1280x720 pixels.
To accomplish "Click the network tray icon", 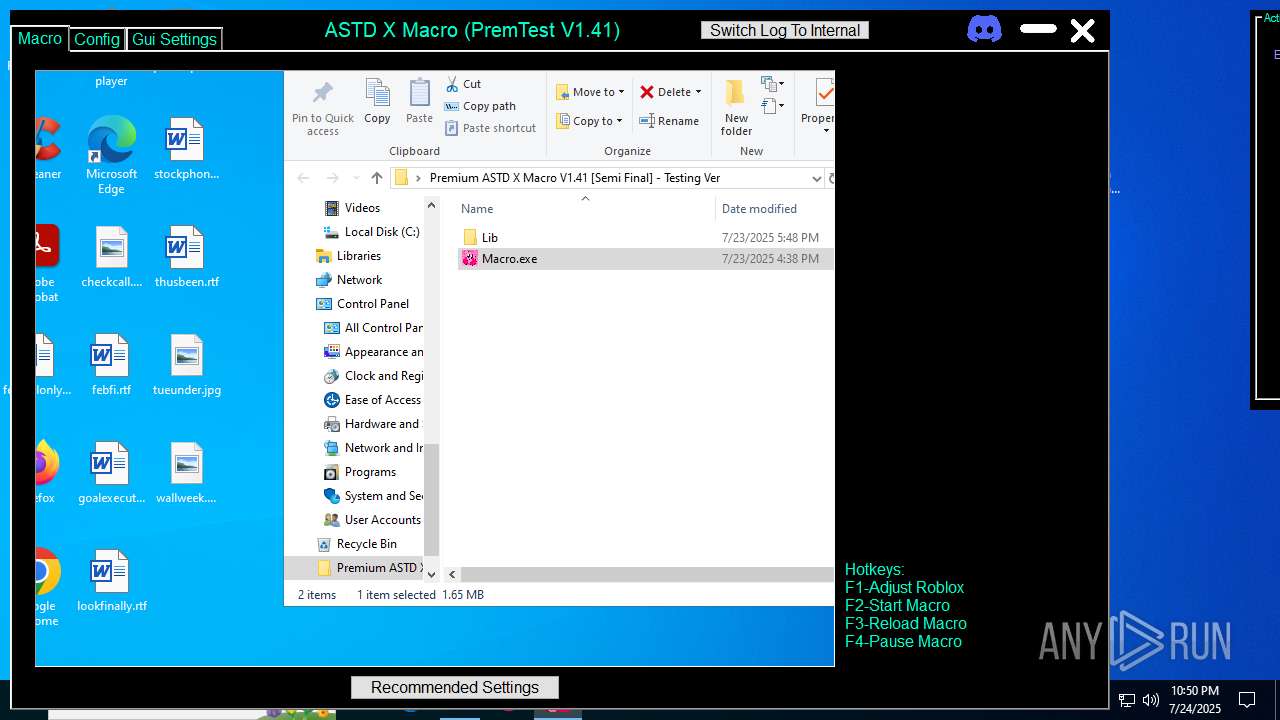I will pyautogui.click(x=1127, y=700).
